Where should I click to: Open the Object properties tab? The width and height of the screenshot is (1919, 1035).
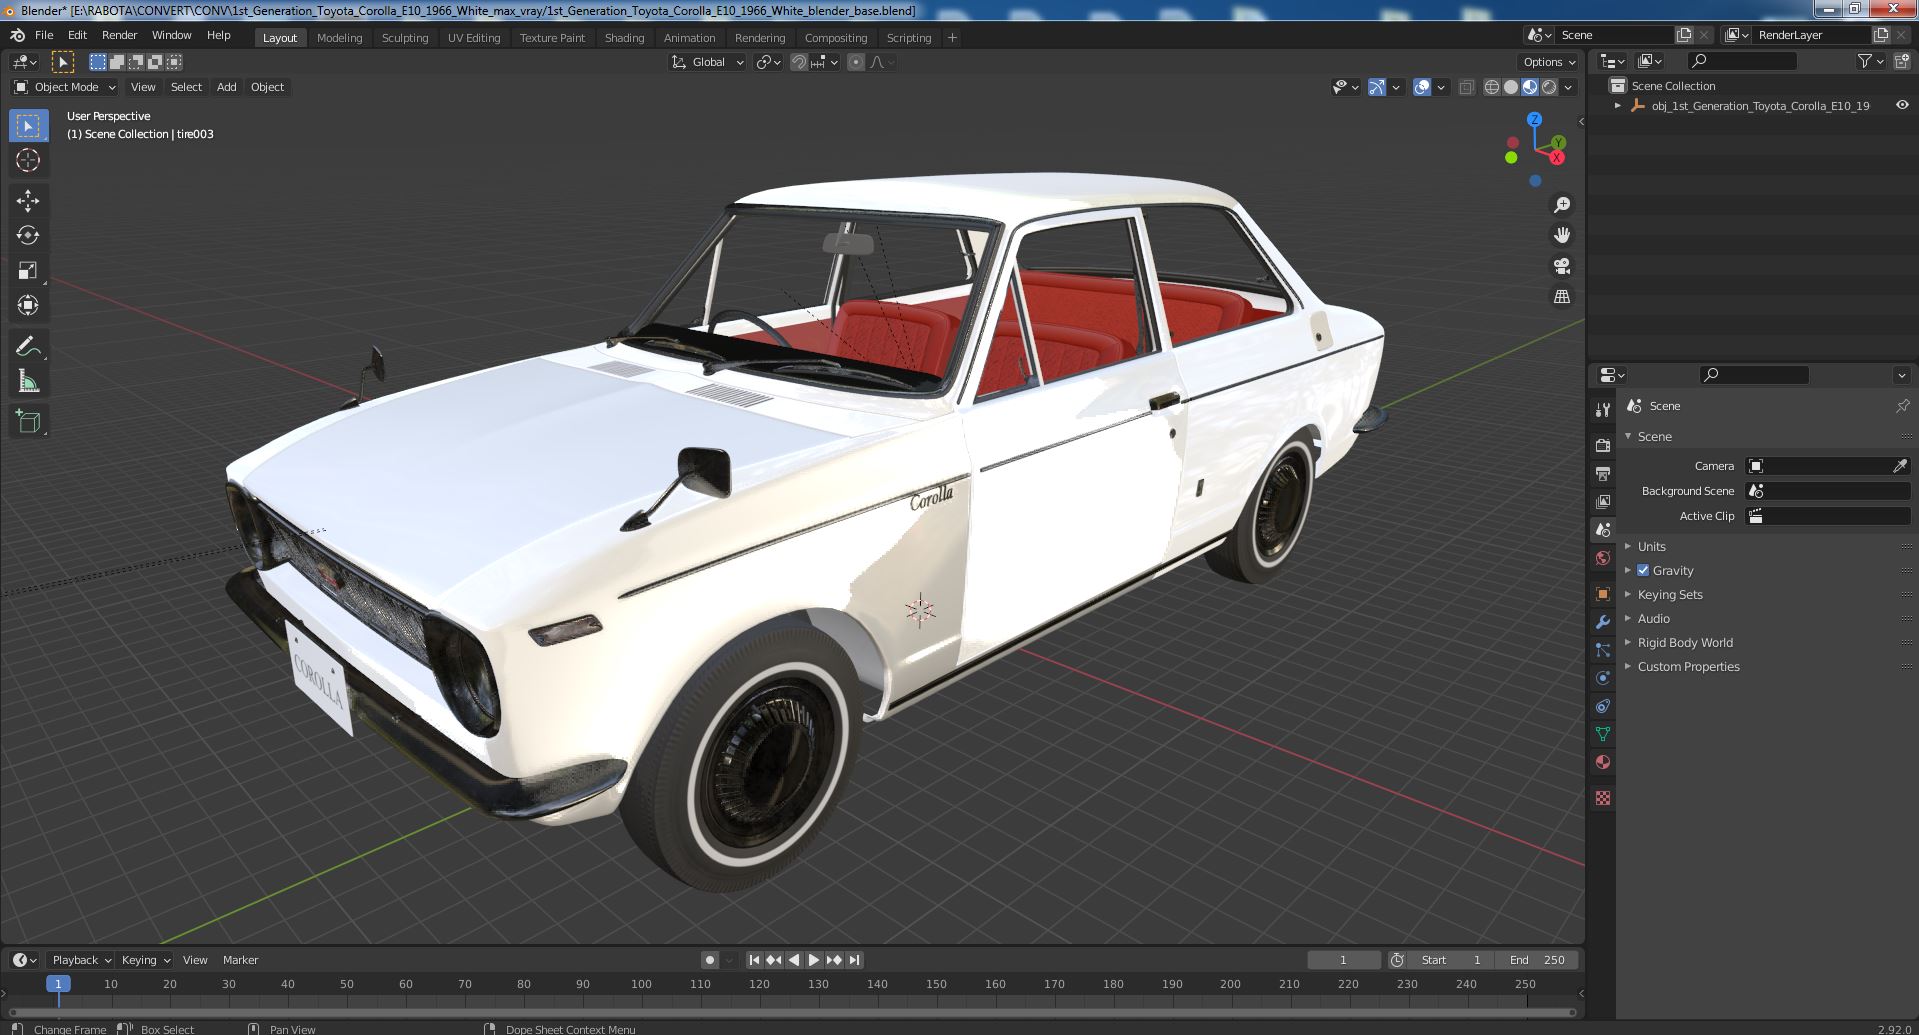1603,594
